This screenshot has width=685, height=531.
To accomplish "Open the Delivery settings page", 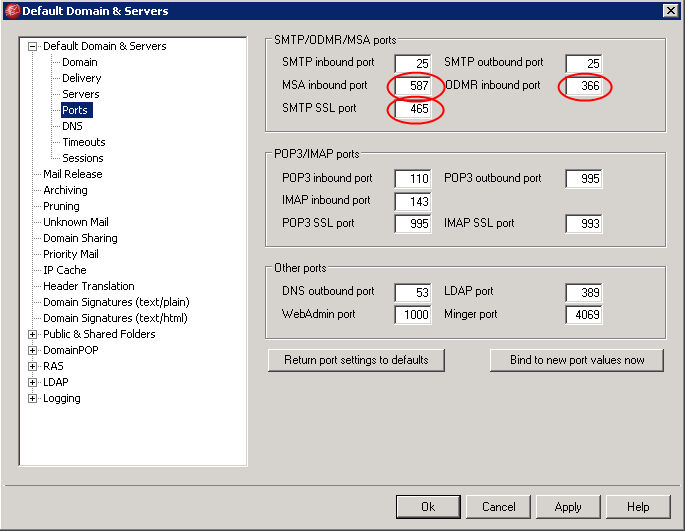I will (82, 78).
